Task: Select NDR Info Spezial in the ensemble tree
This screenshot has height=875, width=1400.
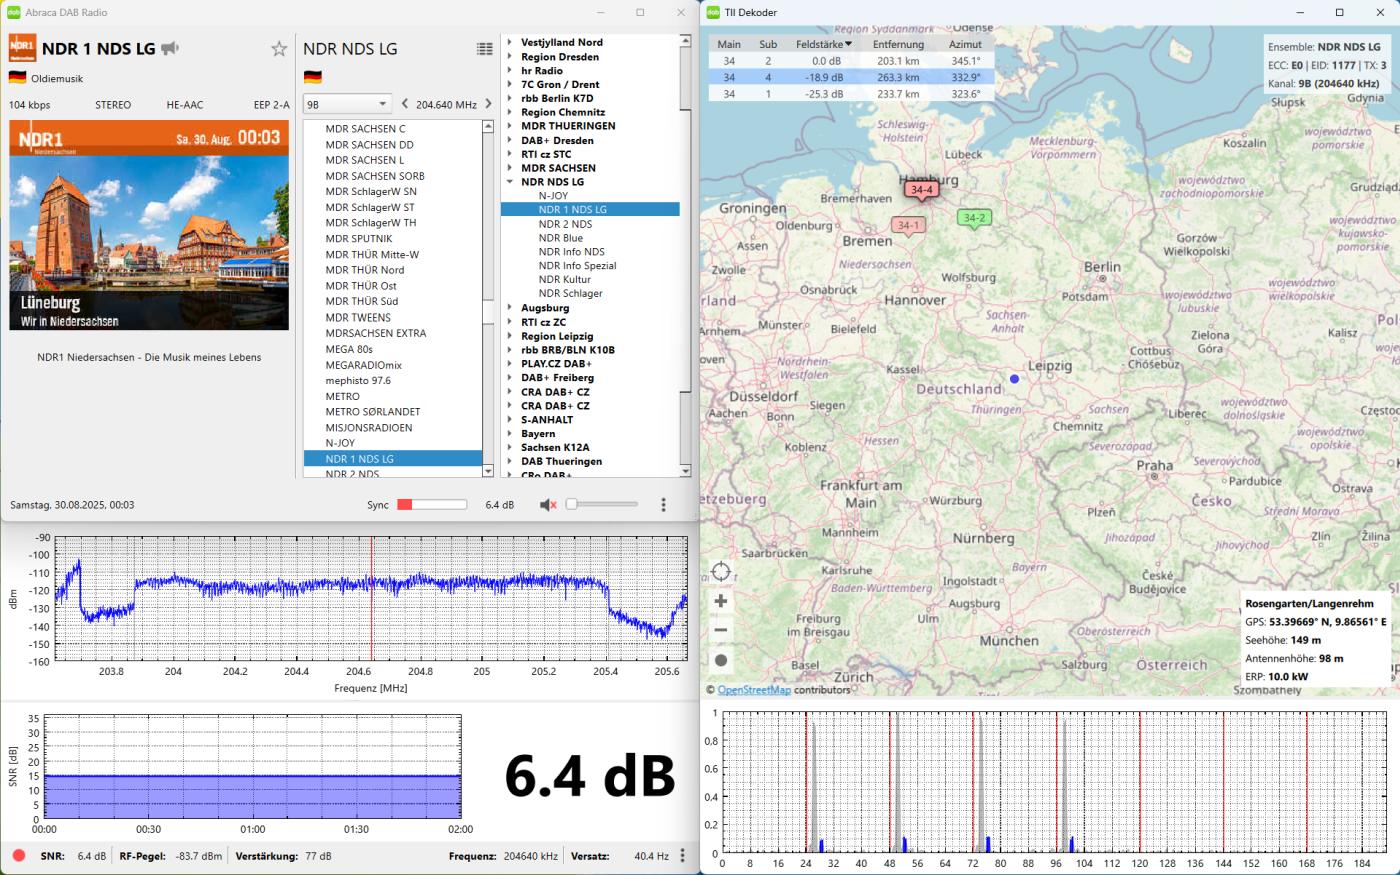Action: pyautogui.click(x=577, y=266)
